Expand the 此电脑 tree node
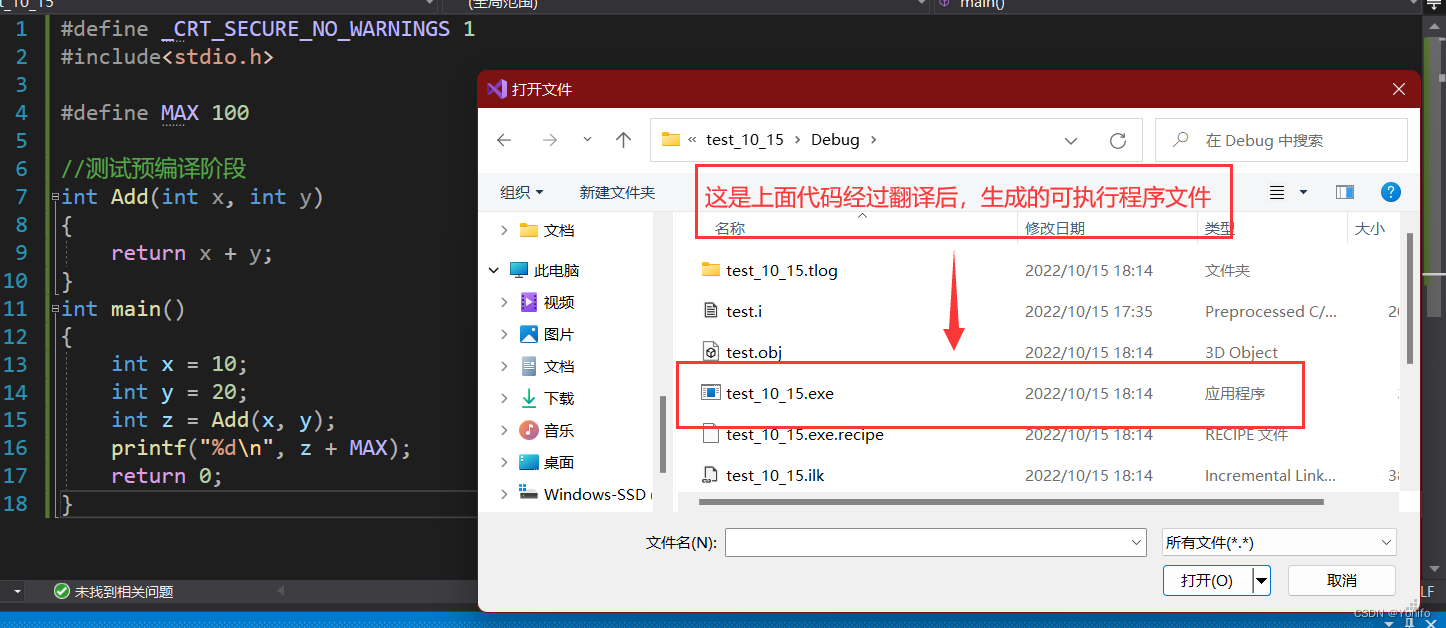Screen dimensions: 1446x628 point(493,269)
